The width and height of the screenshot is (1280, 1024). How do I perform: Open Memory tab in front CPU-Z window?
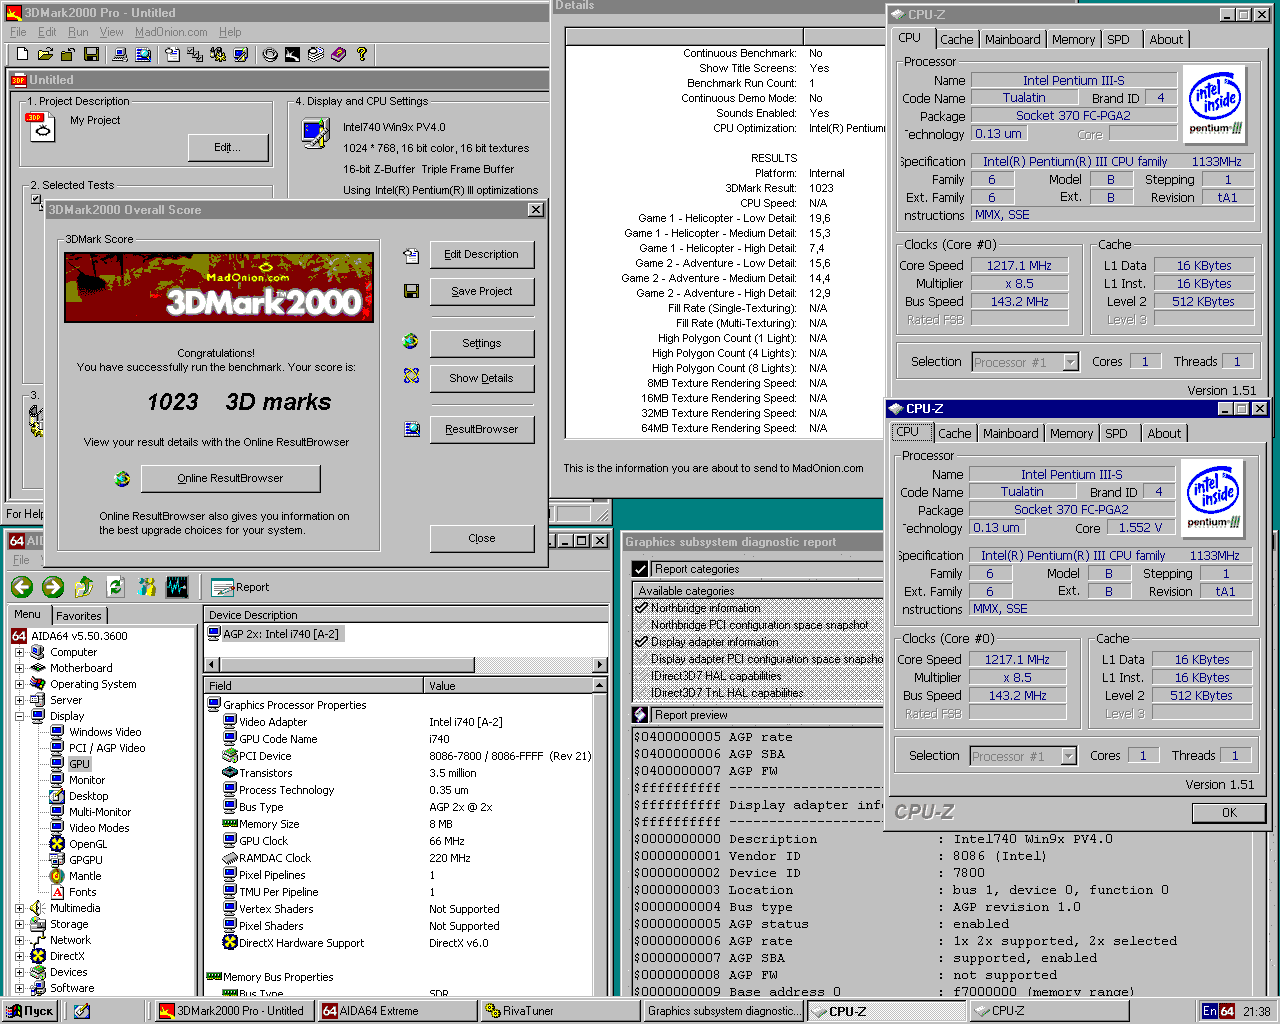[1071, 433]
